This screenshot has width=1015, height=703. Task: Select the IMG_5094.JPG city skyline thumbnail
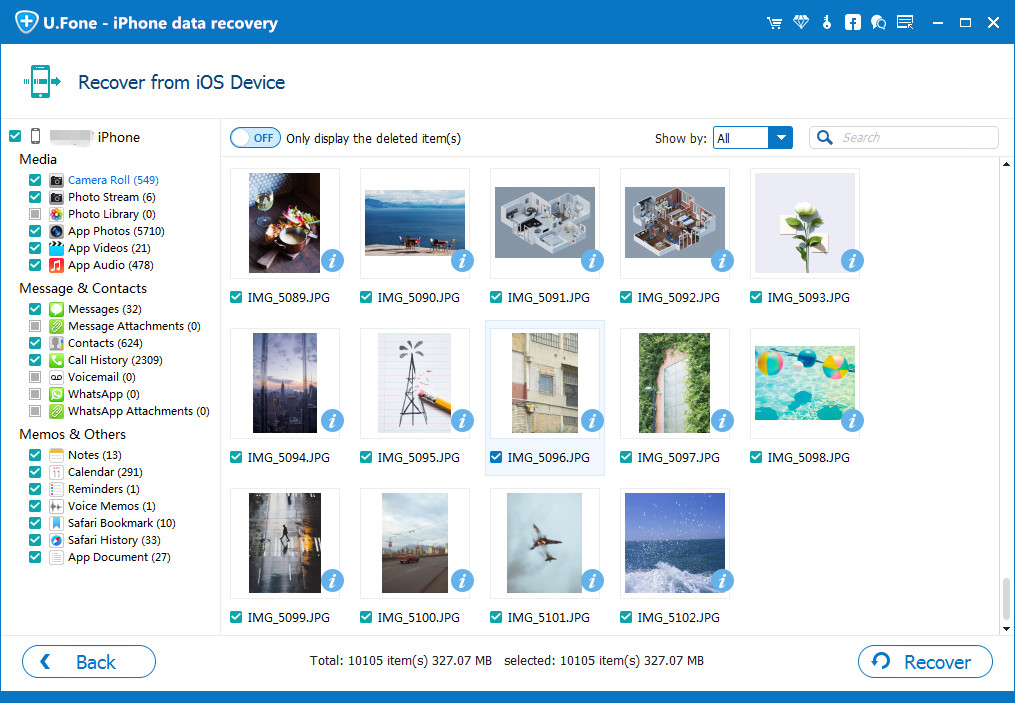[285, 383]
